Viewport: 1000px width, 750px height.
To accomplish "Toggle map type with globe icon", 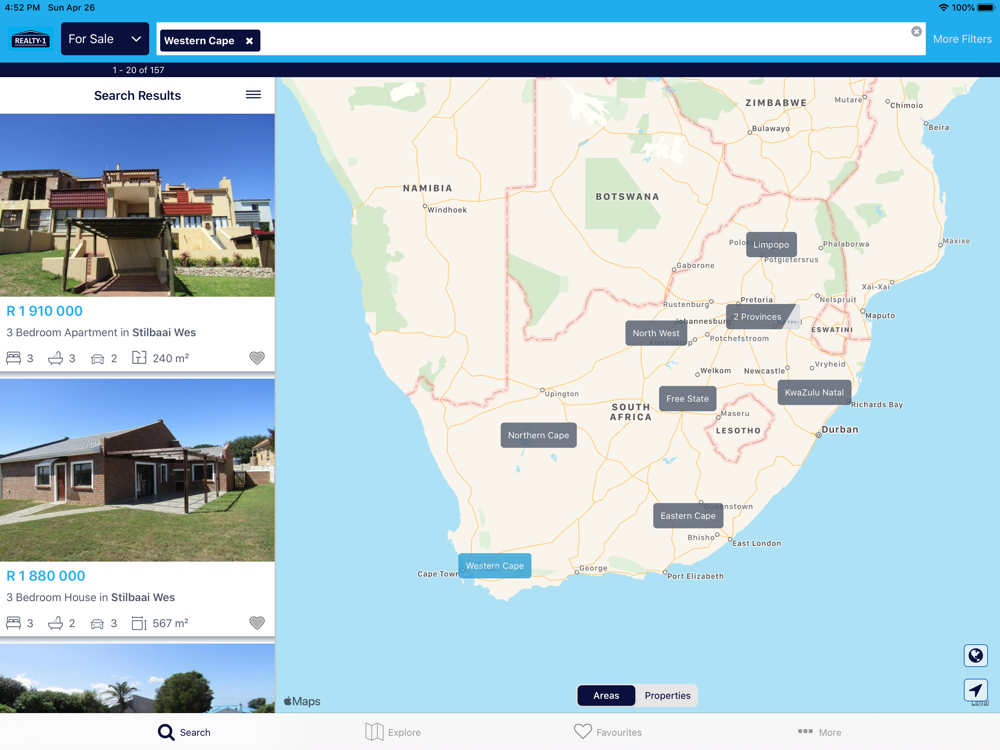I will [x=975, y=656].
